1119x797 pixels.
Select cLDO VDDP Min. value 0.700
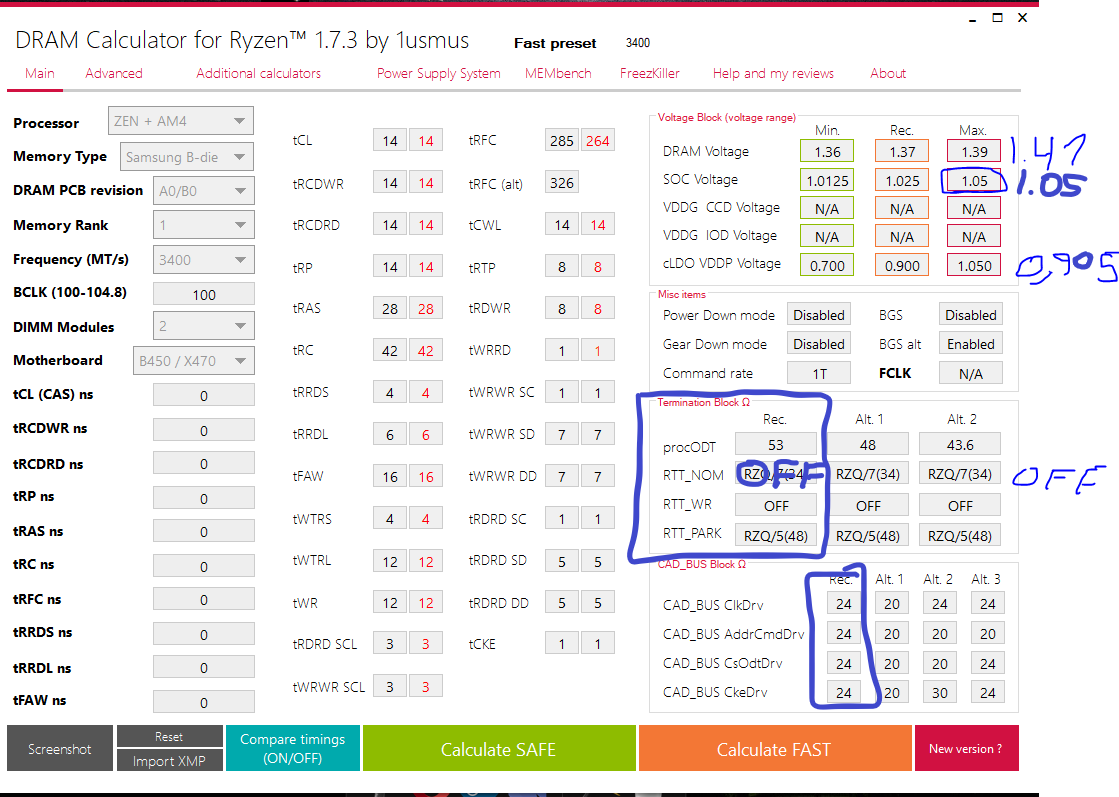(827, 265)
